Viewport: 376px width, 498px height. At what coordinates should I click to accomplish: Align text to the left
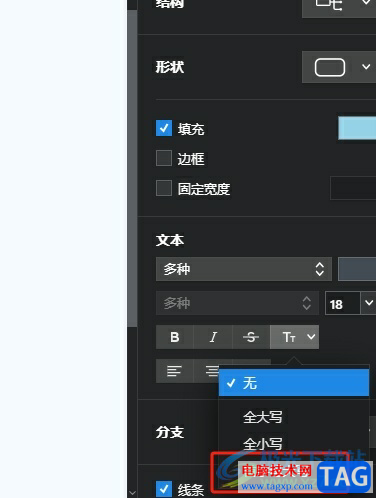pyautogui.click(x=175, y=371)
